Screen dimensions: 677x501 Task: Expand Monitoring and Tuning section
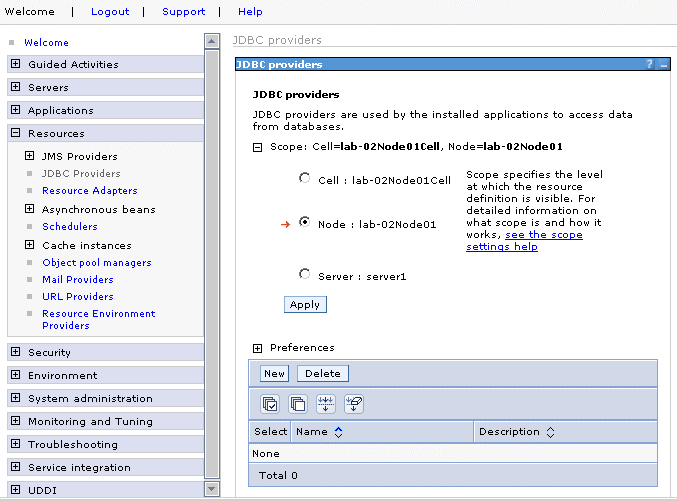coord(16,421)
